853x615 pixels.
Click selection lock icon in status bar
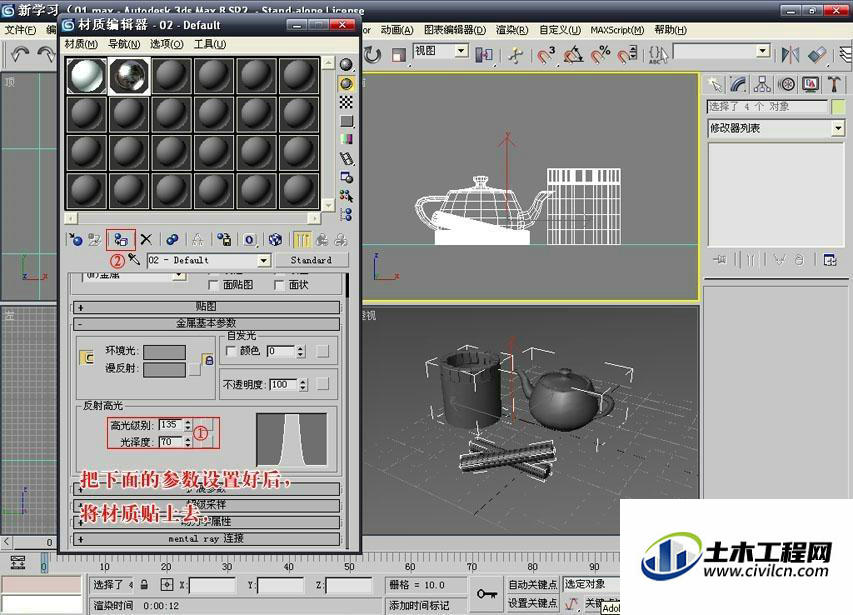144,585
